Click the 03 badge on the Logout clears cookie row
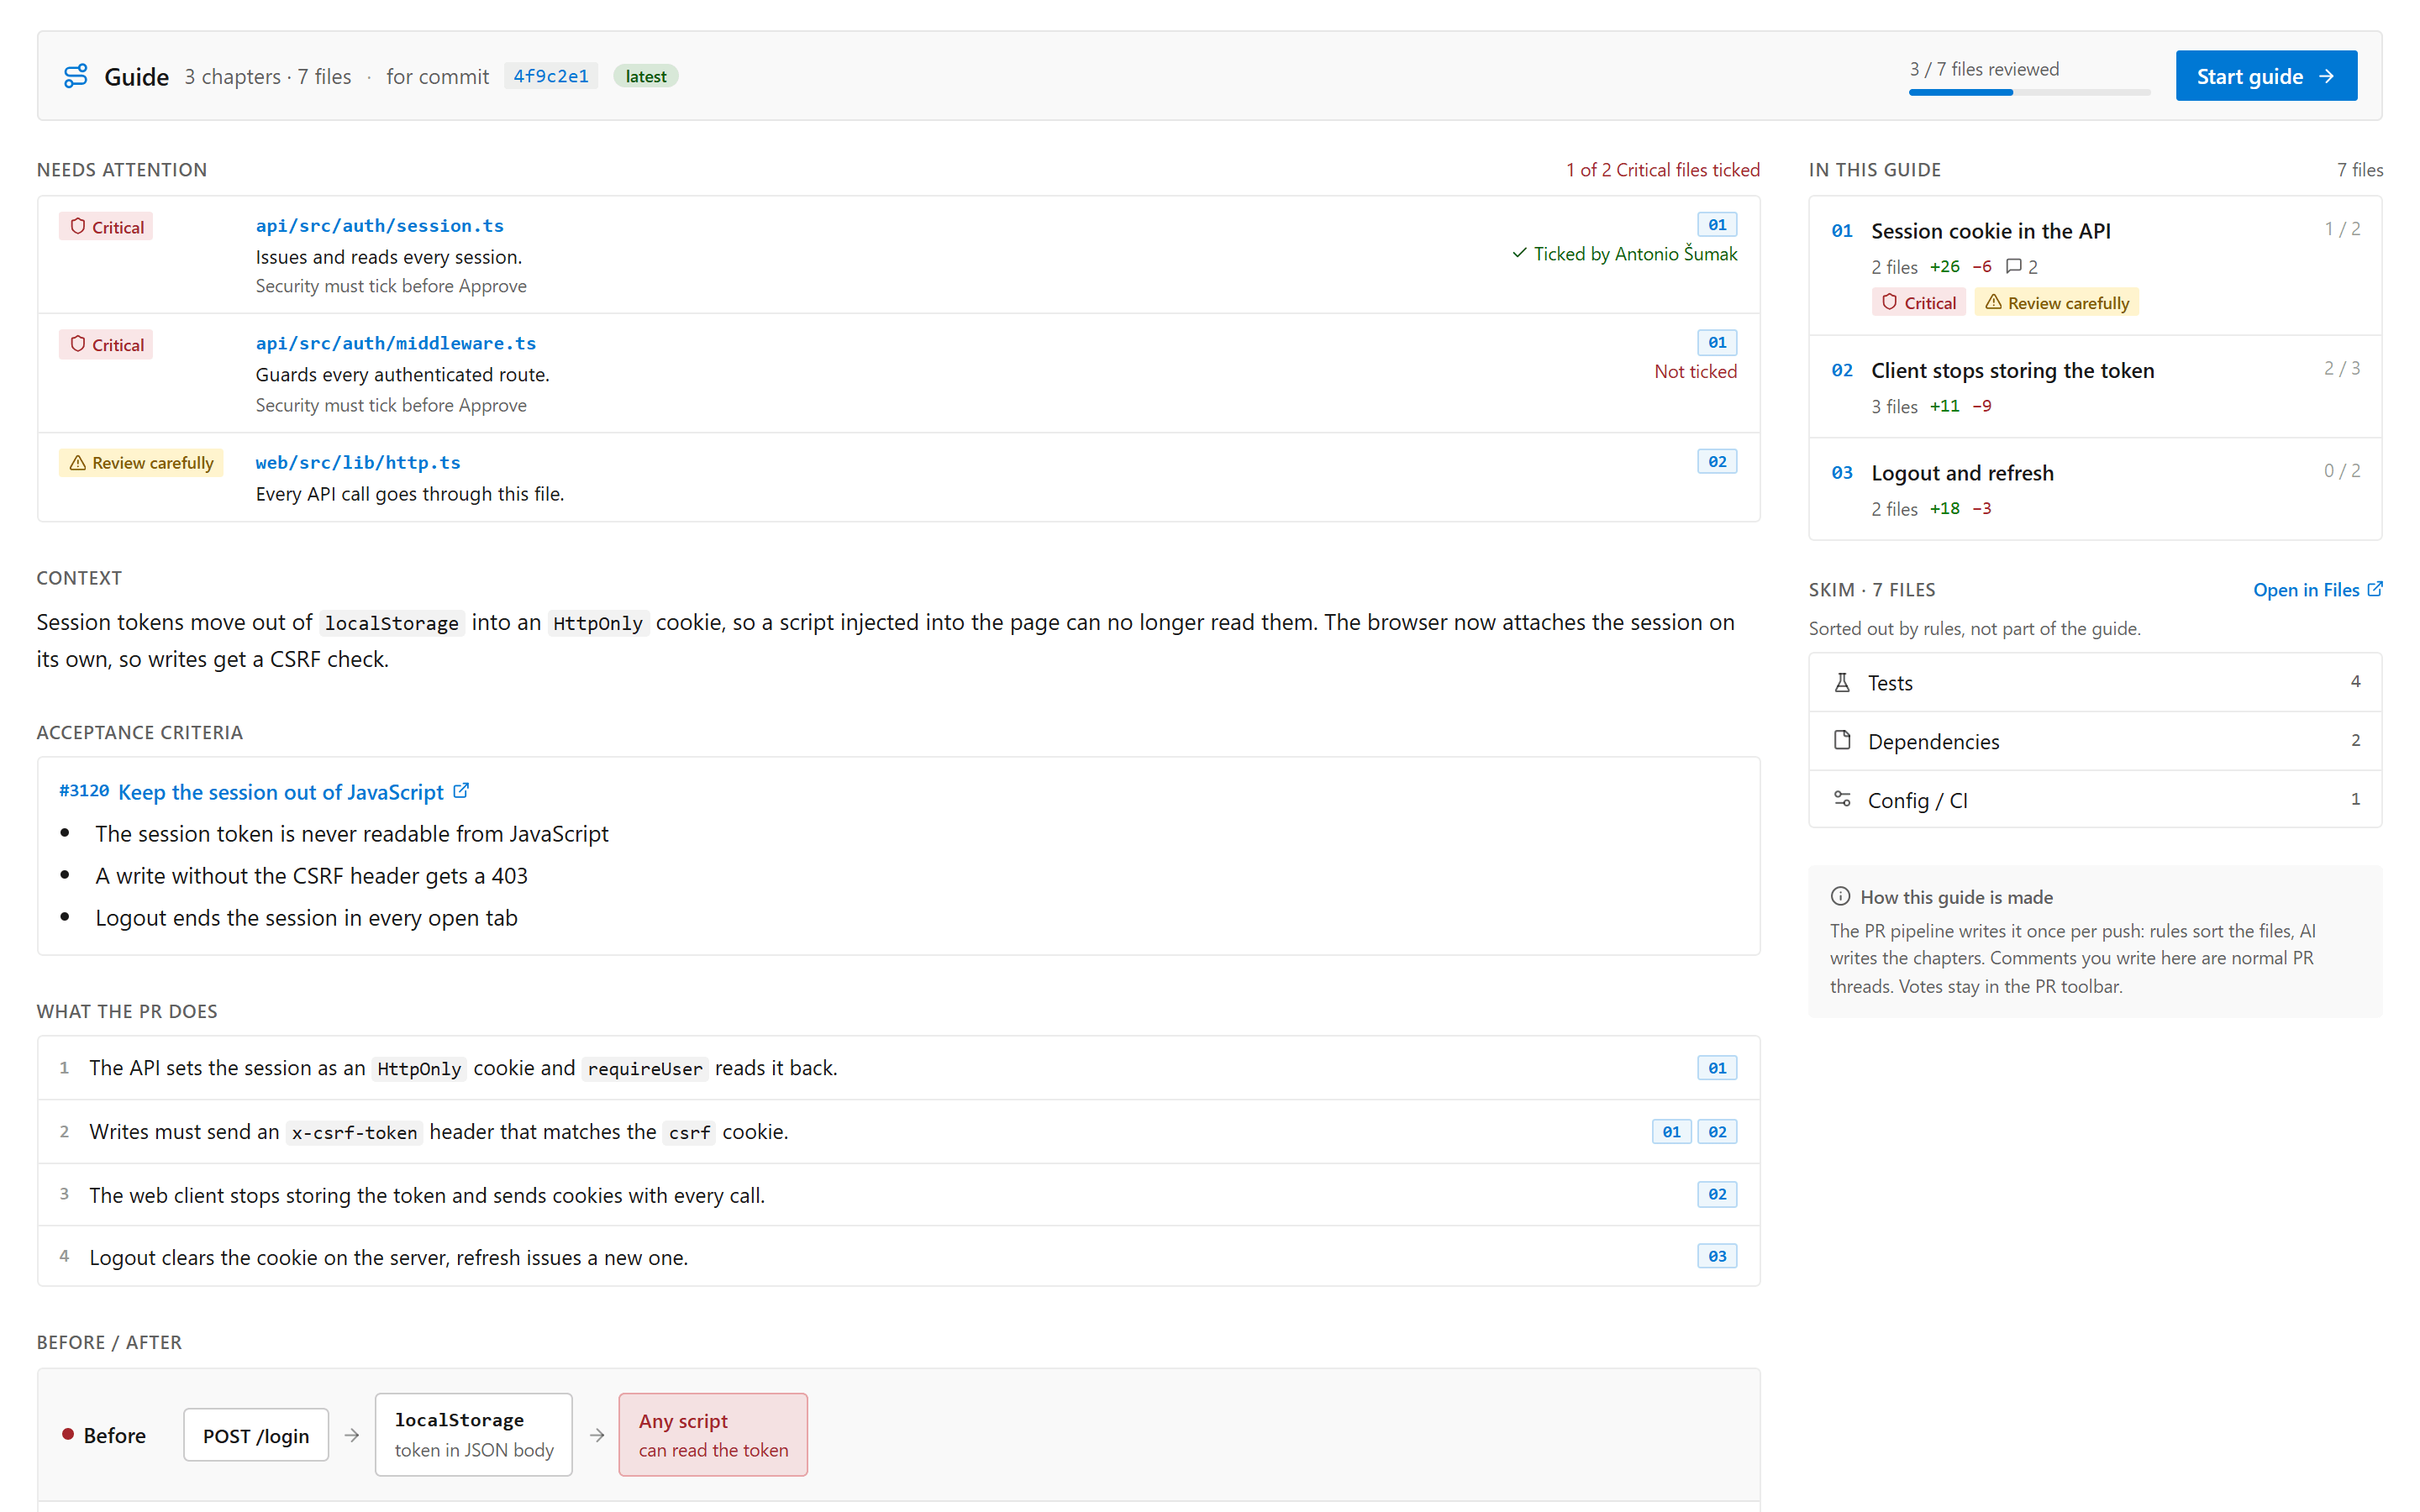 (1717, 1256)
